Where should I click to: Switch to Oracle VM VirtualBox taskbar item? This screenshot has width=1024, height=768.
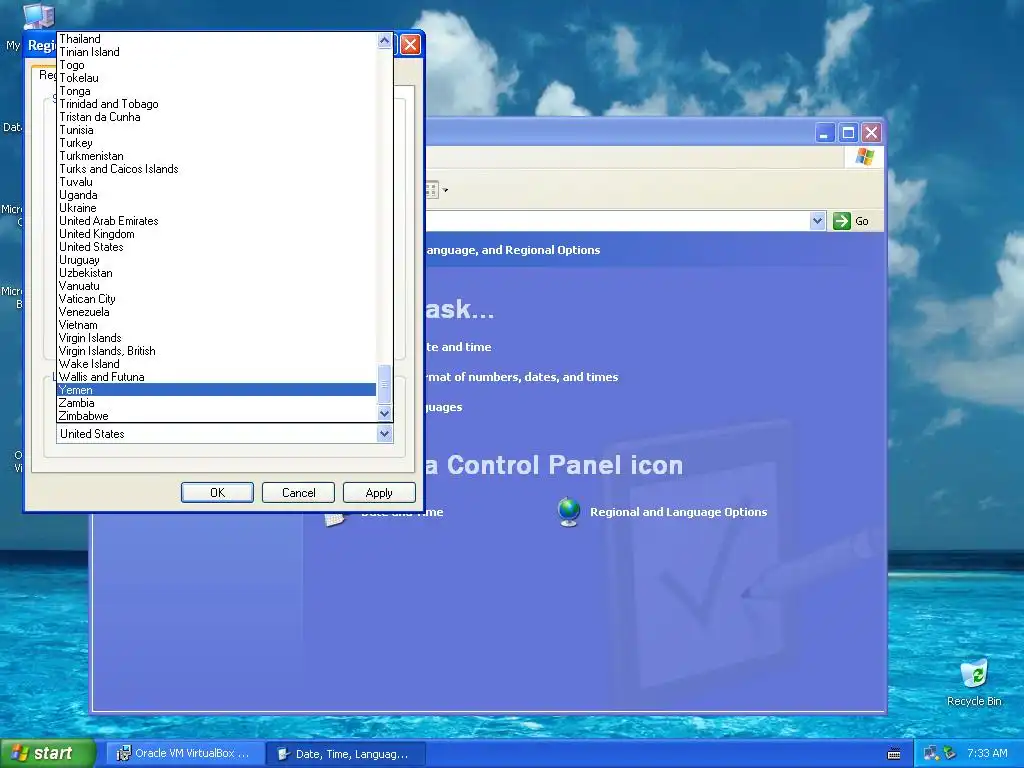pos(185,754)
